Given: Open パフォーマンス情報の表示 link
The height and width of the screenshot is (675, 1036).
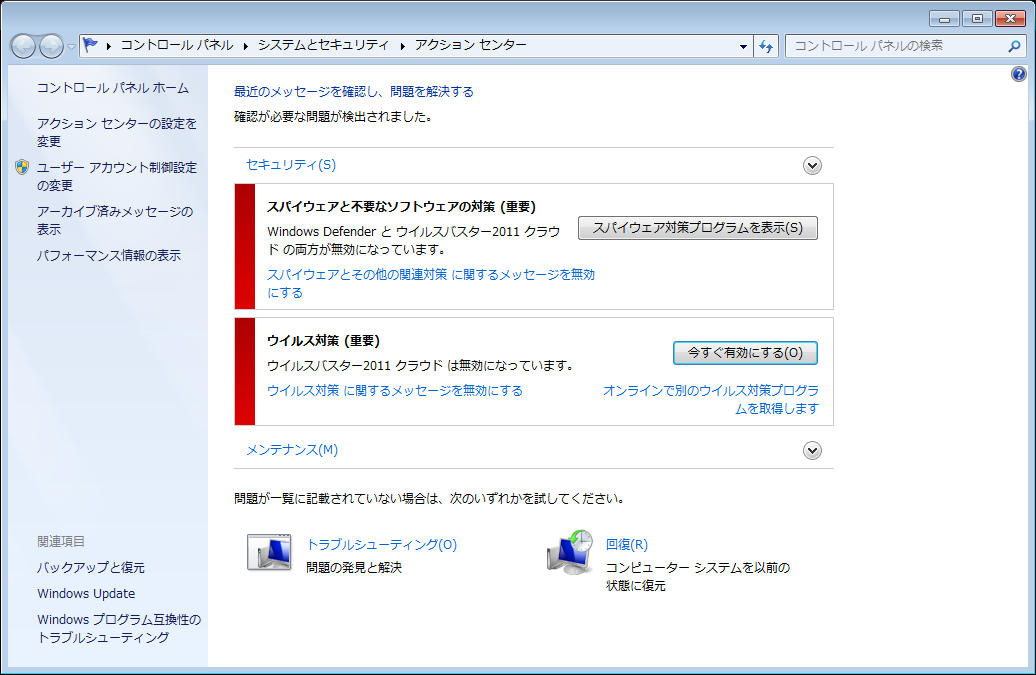Looking at the screenshot, I should 108,255.
